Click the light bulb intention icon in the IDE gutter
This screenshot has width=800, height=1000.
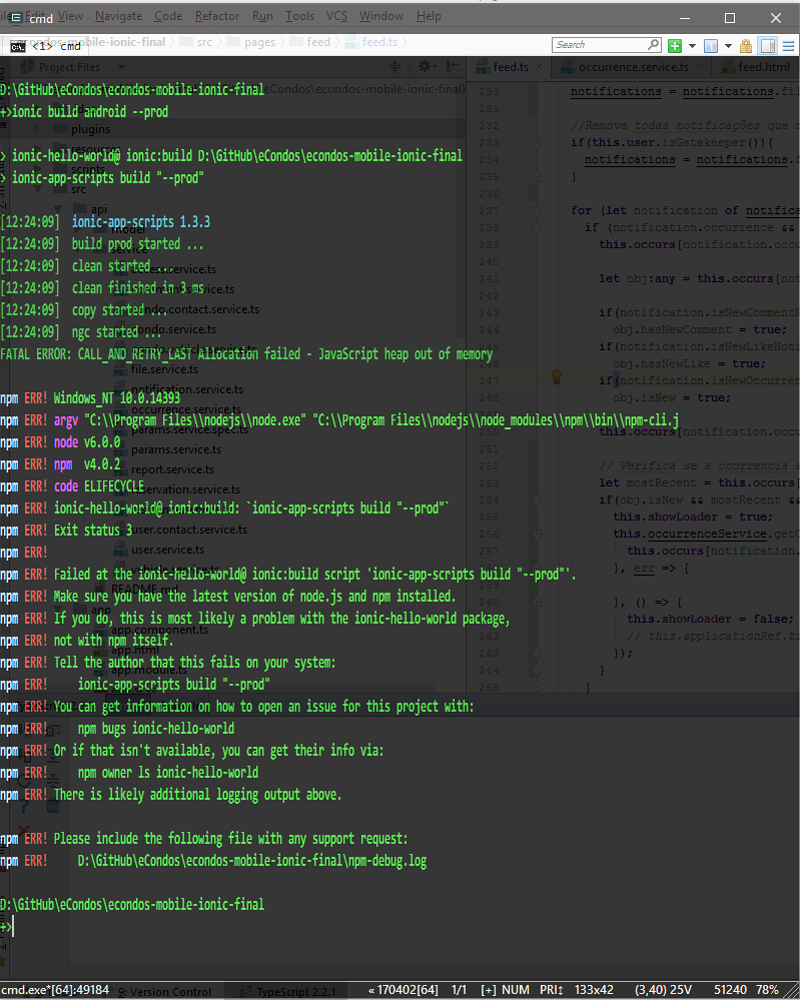(556, 377)
